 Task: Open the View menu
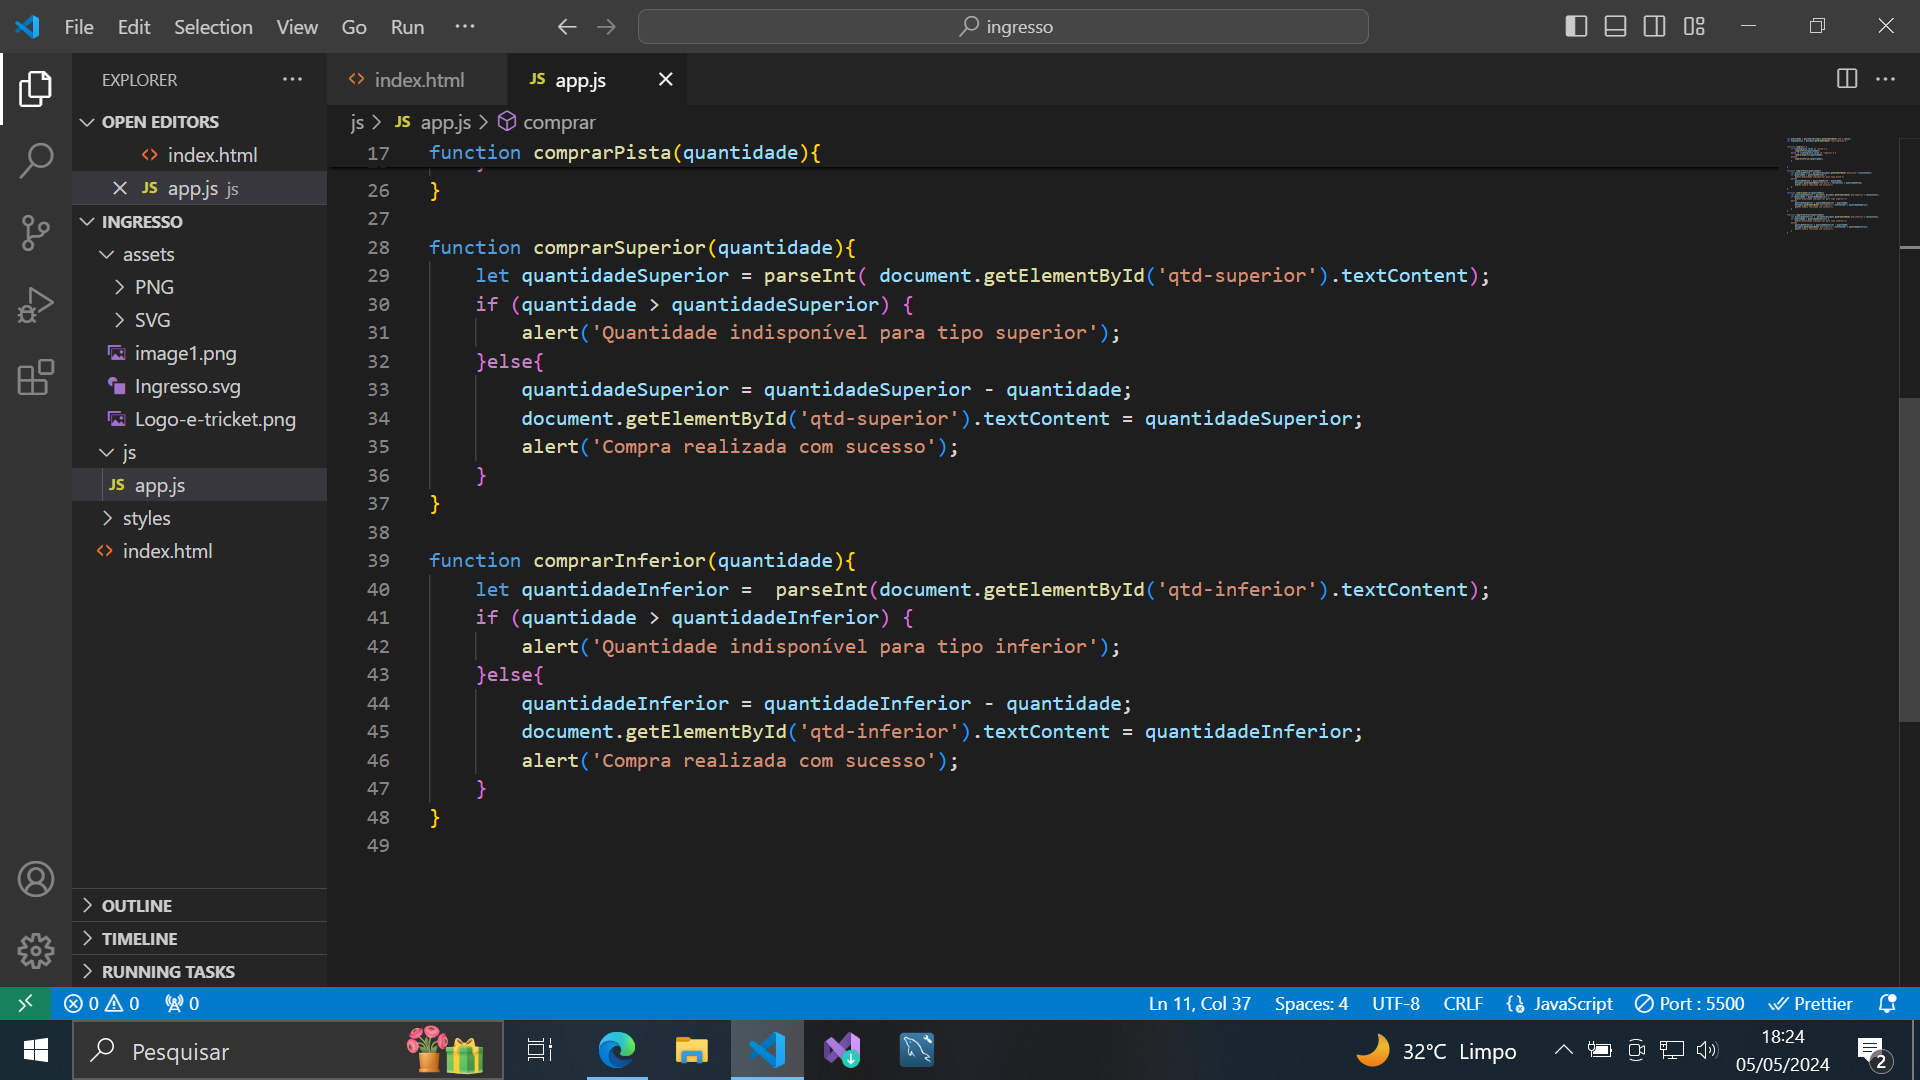pos(297,27)
